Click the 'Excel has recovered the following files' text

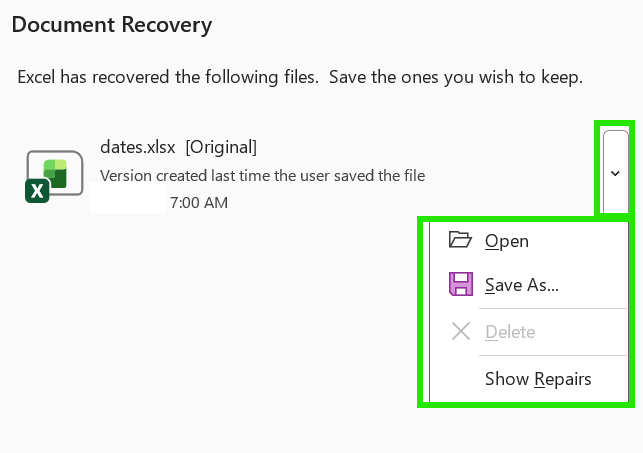click(x=168, y=77)
